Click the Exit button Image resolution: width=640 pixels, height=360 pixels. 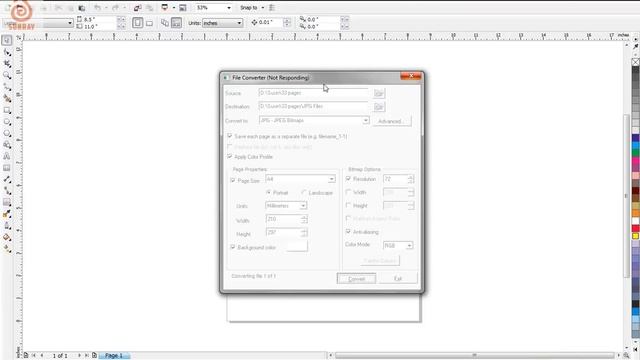coord(398,279)
